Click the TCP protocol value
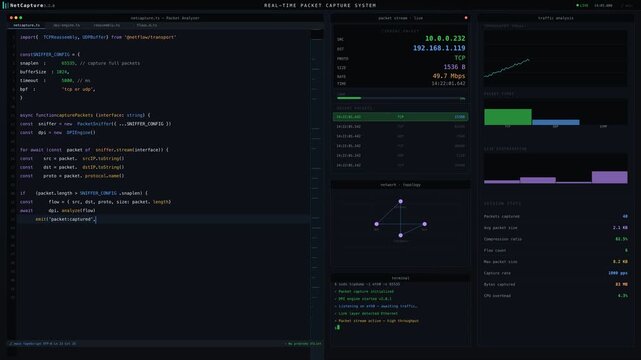 coord(460,58)
